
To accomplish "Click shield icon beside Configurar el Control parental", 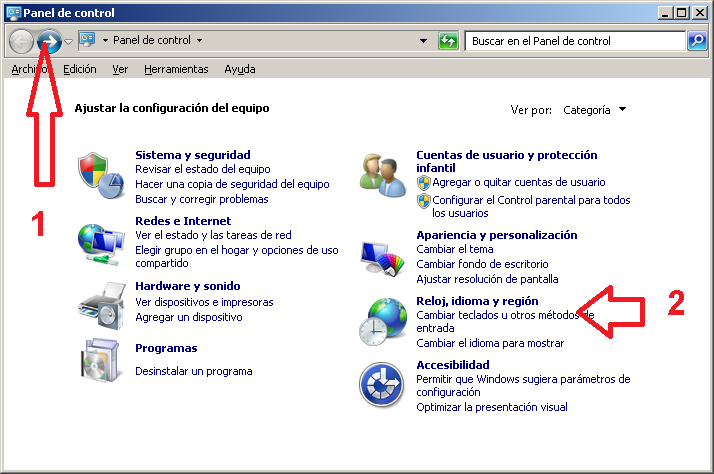I will pos(423,200).
